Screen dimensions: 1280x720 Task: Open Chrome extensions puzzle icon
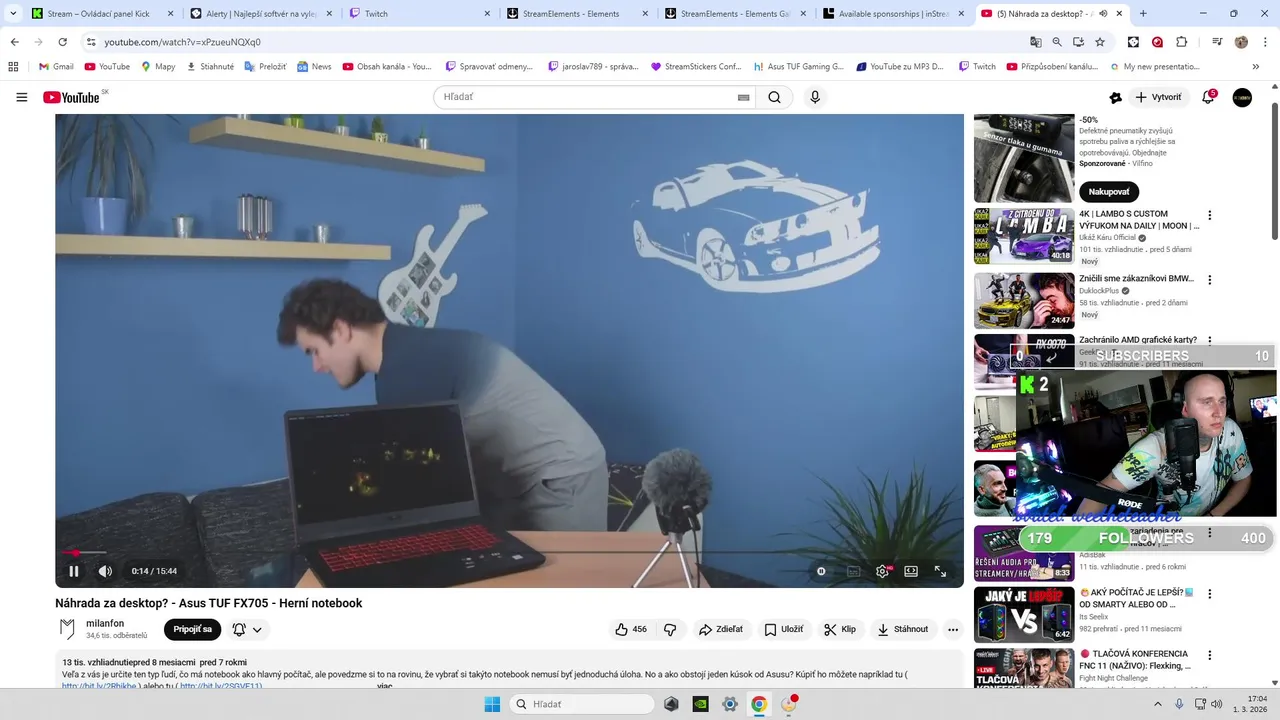tap(1181, 42)
